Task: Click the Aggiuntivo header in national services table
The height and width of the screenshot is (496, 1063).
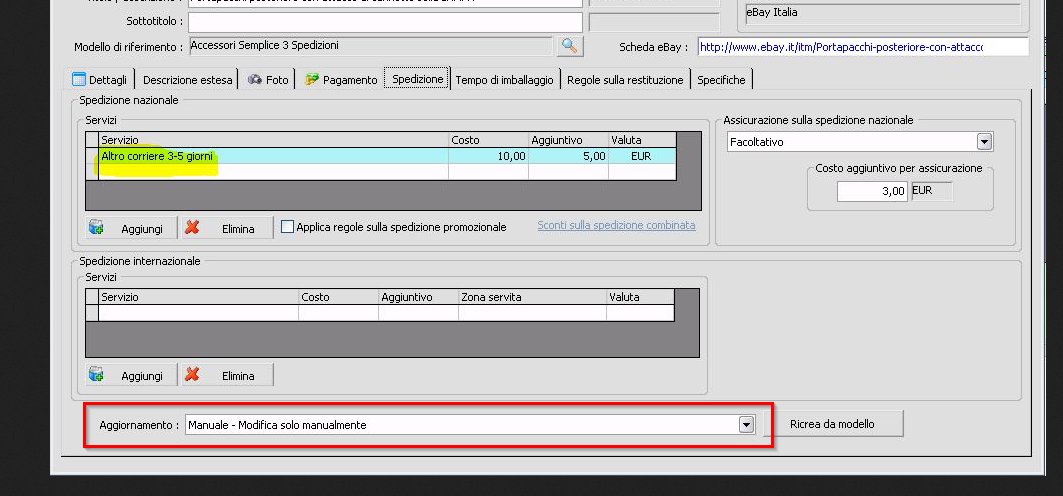Action: (568, 140)
